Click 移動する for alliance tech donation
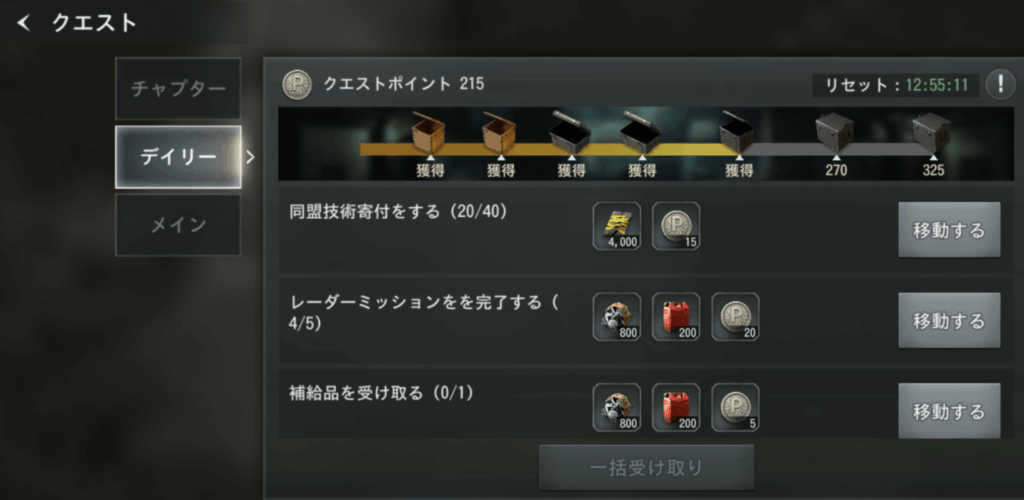 coord(949,230)
